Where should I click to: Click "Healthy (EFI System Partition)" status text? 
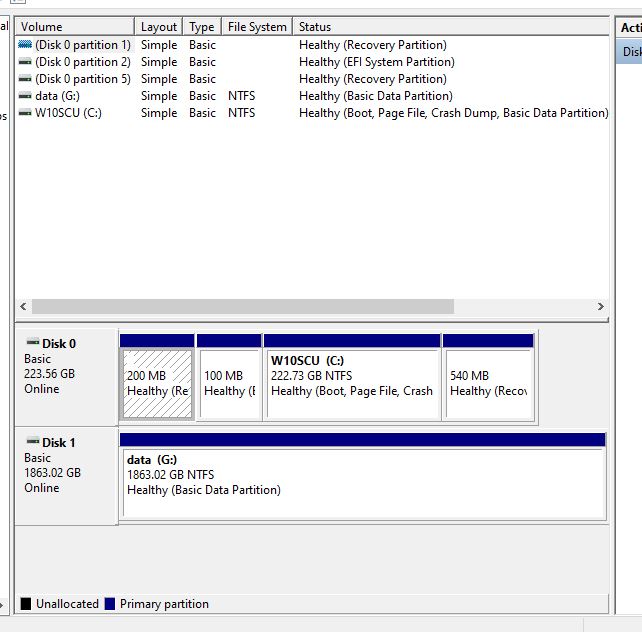tap(377, 62)
